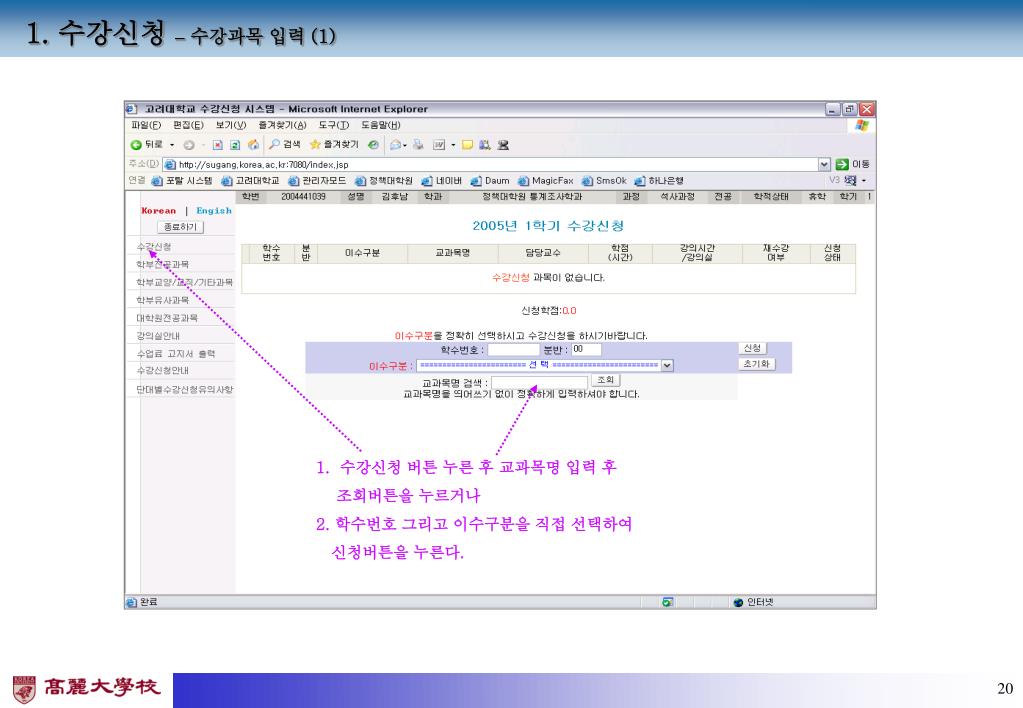Screen dimensions: 1023x708
Task: Open the Back button history dropdown arrow
Action: [x=172, y=145]
